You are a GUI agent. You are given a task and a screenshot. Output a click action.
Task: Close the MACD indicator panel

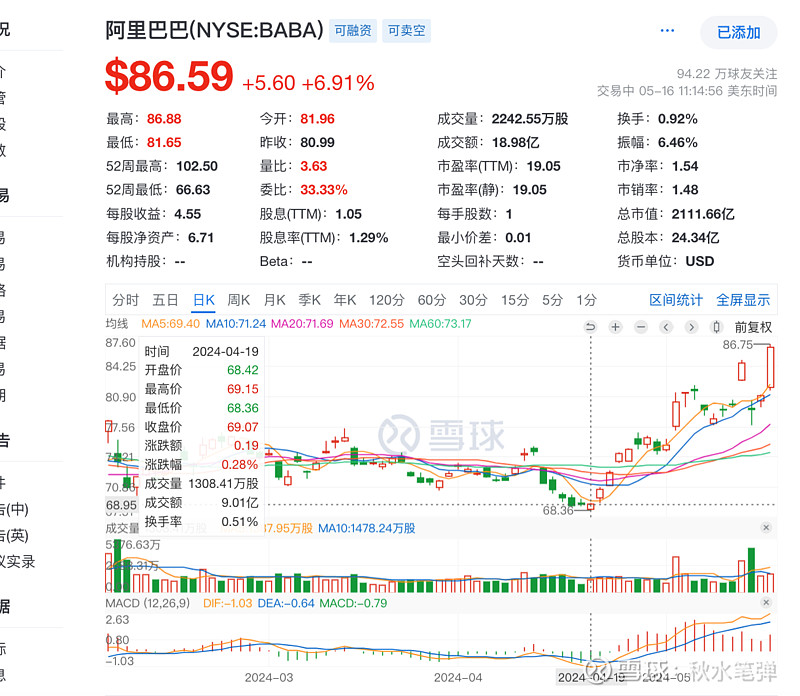[x=766, y=602]
